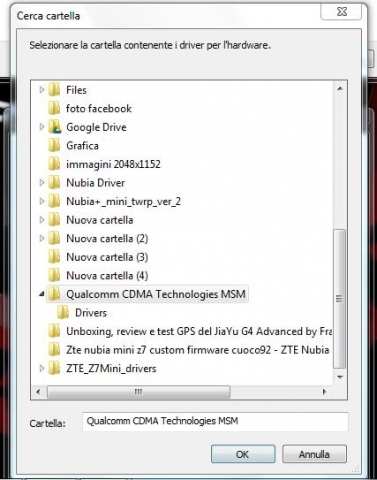This screenshot has width=377, height=480.
Task: Select the Zte nubia mini z7 custom firmware folder
Action: pyautogui.click(x=198, y=350)
